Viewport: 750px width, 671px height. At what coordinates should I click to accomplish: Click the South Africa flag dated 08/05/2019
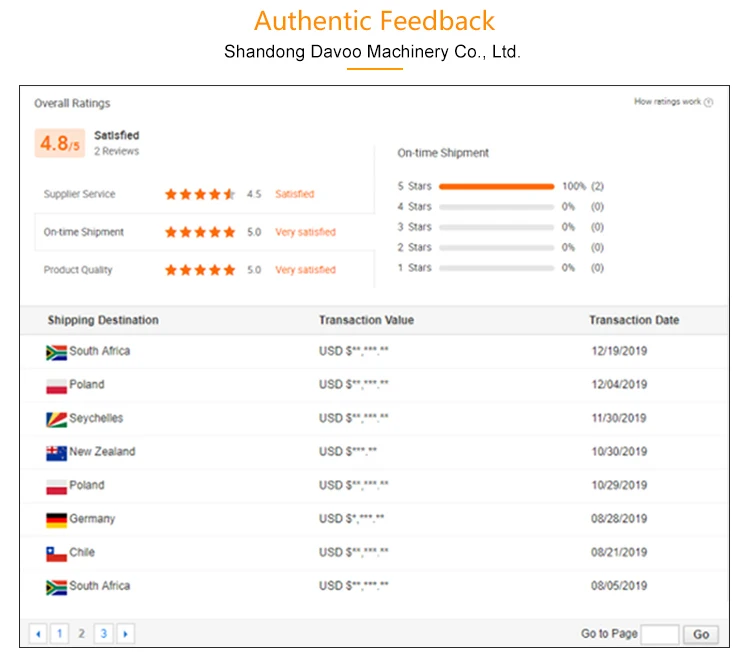56,587
